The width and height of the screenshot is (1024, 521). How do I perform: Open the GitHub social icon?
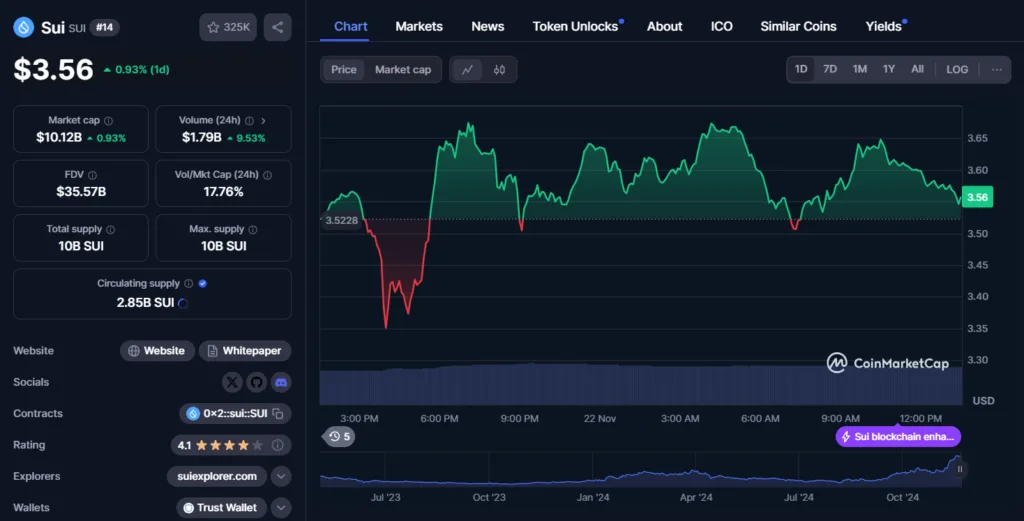click(257, 382)
